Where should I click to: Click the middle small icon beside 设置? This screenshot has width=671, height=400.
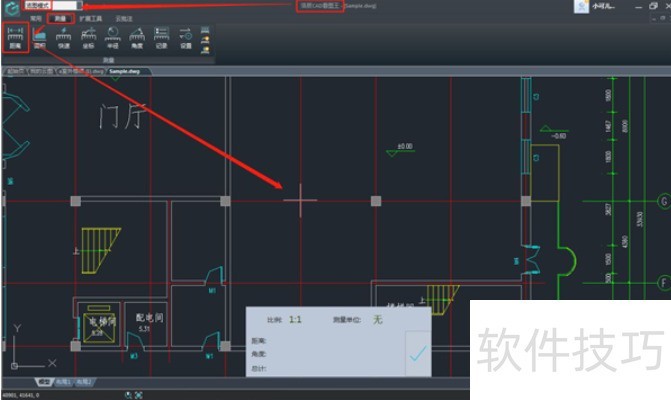(x=205, y=40)
